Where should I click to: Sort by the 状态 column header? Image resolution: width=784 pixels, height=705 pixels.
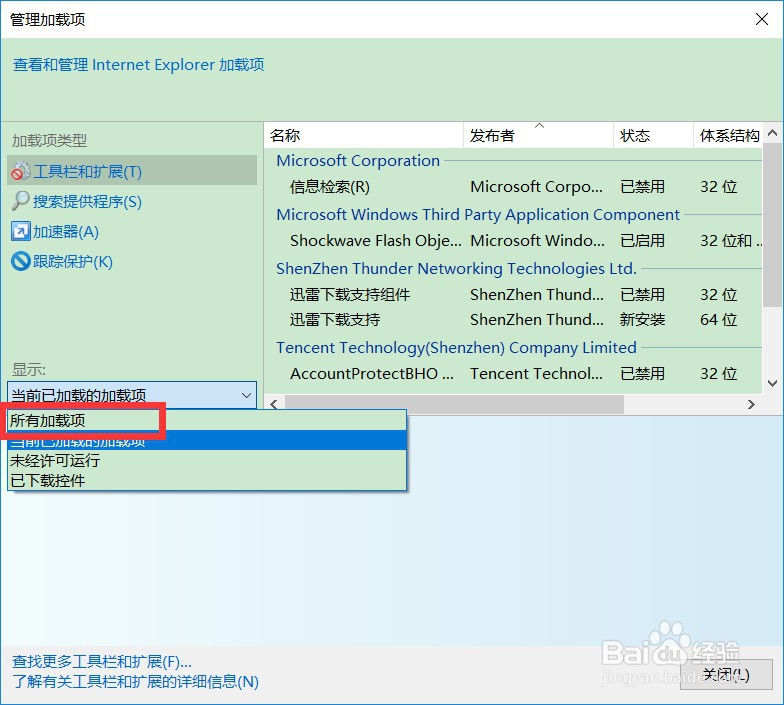(x=653, y=135)
